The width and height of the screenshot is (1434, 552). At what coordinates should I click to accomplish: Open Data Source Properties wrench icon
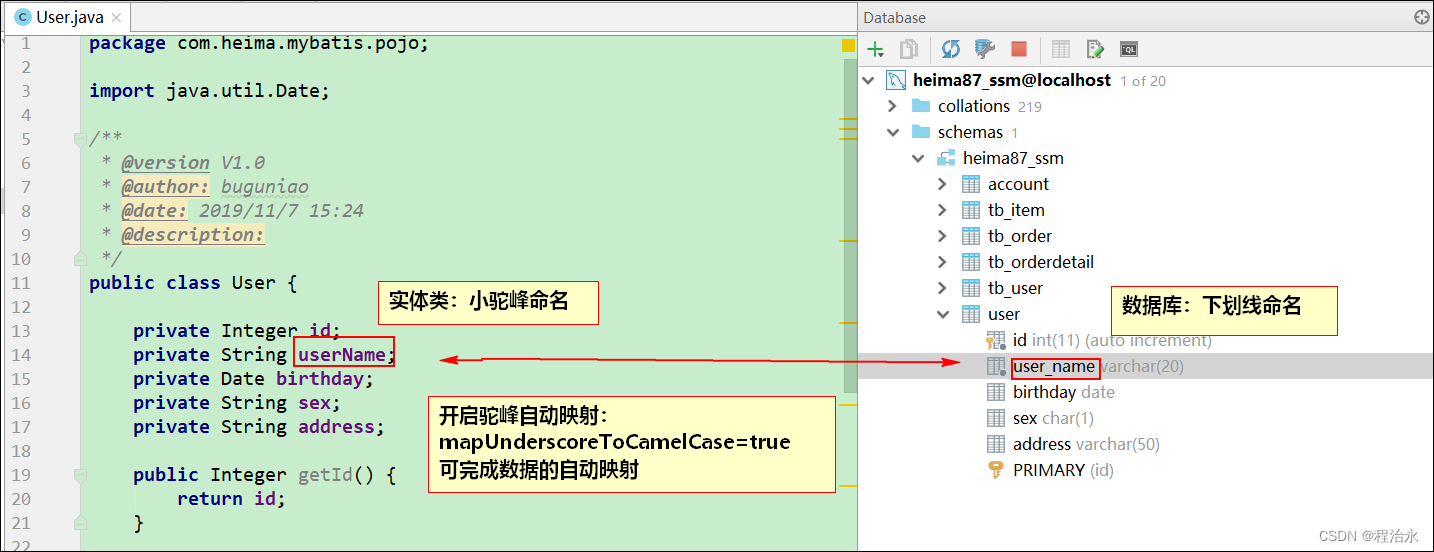(985, 49)
